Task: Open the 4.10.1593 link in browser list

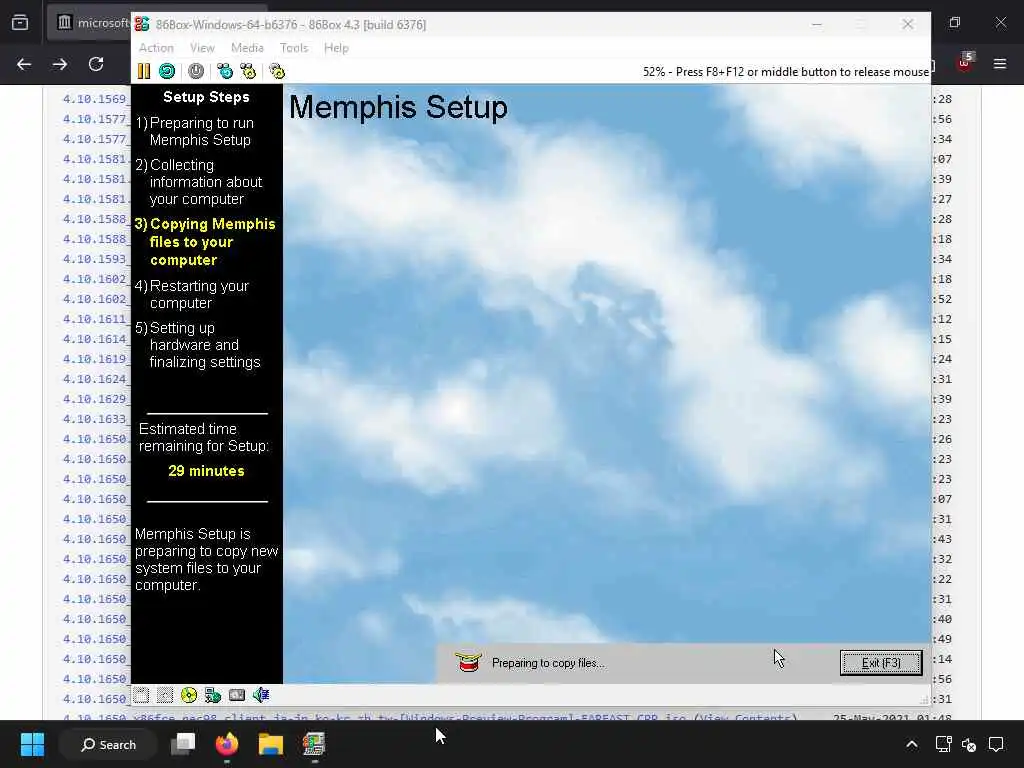Action: coord(95,259)
